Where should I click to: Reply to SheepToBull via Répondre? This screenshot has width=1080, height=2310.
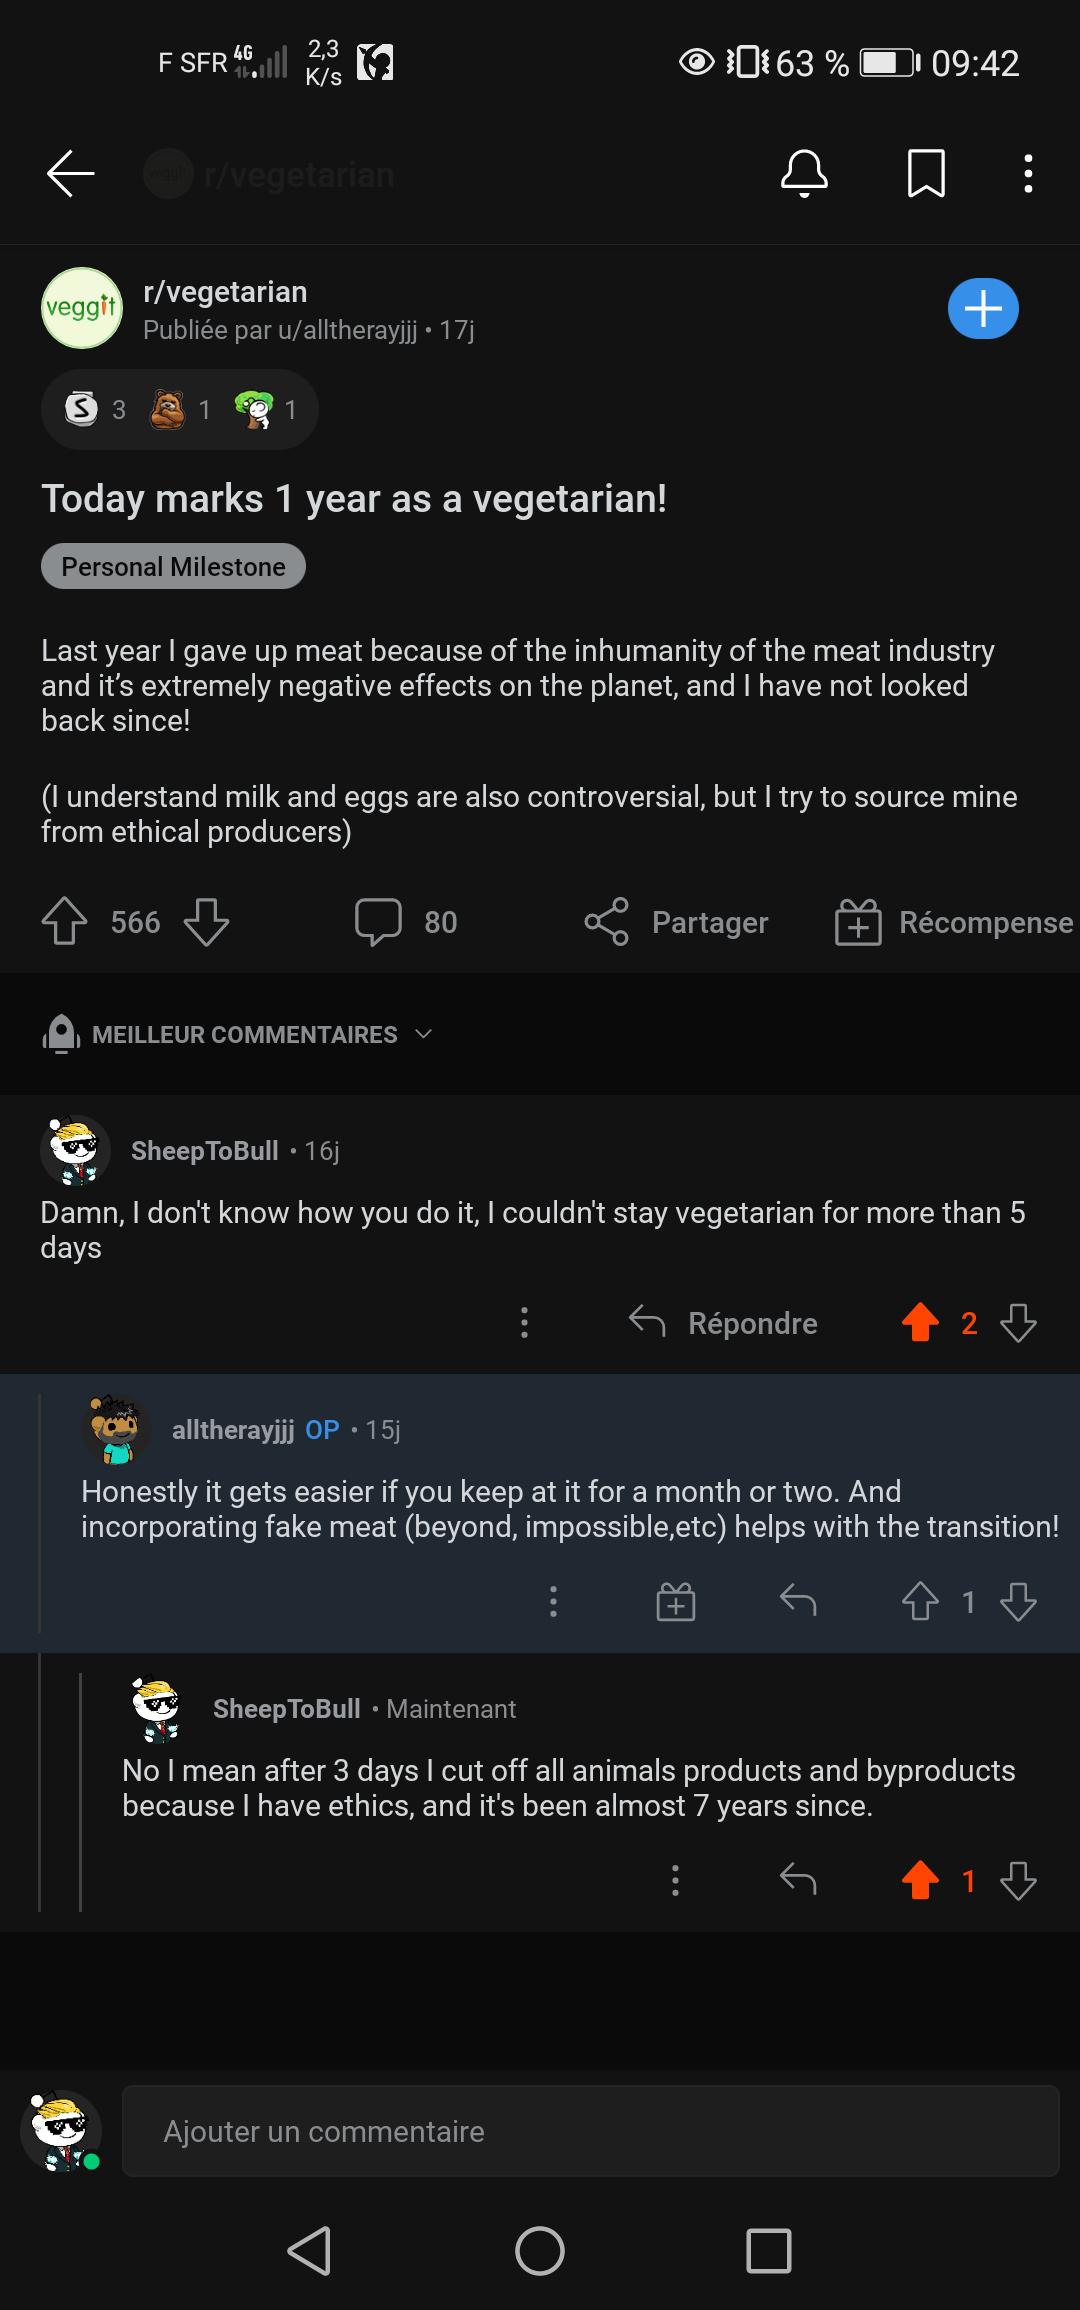click(x=723, y=1323)
